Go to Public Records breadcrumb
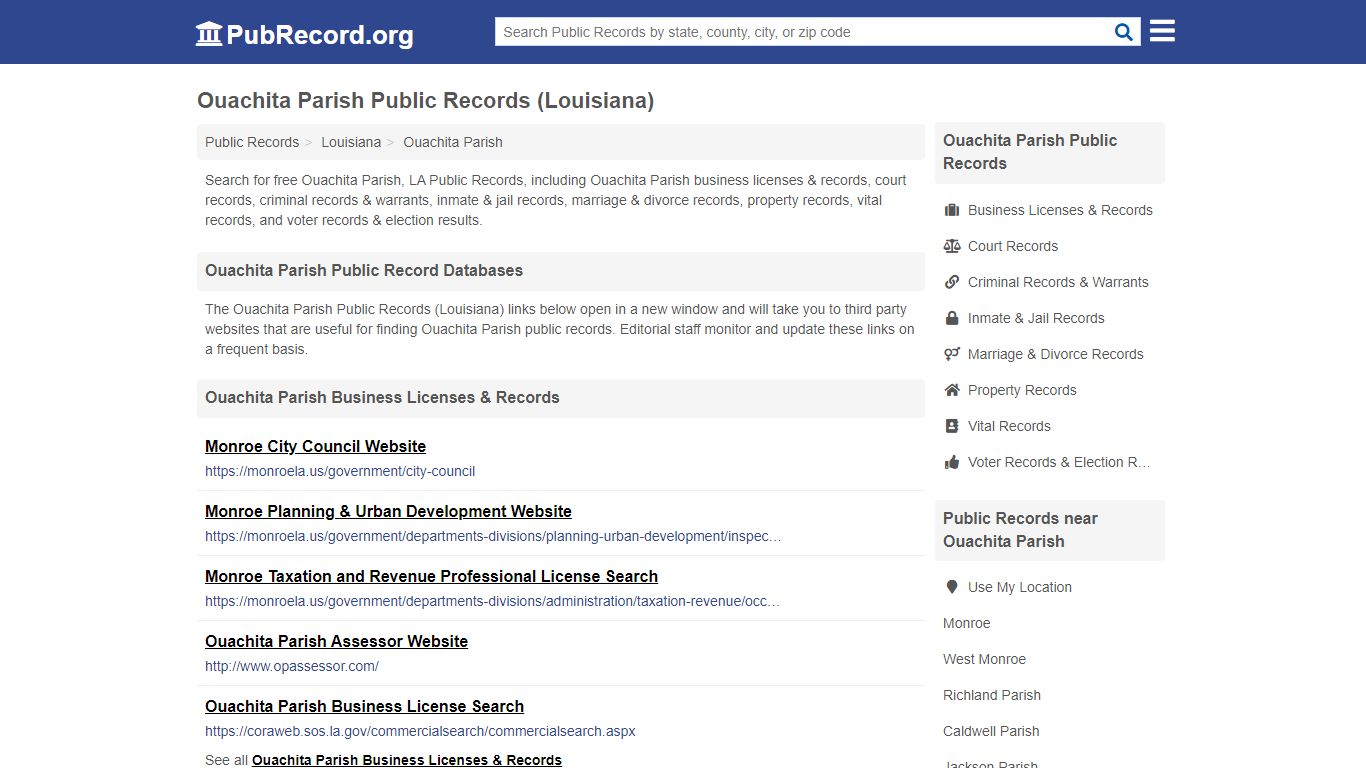Viewport: 1366px width, 768px height. pos(252,142)
